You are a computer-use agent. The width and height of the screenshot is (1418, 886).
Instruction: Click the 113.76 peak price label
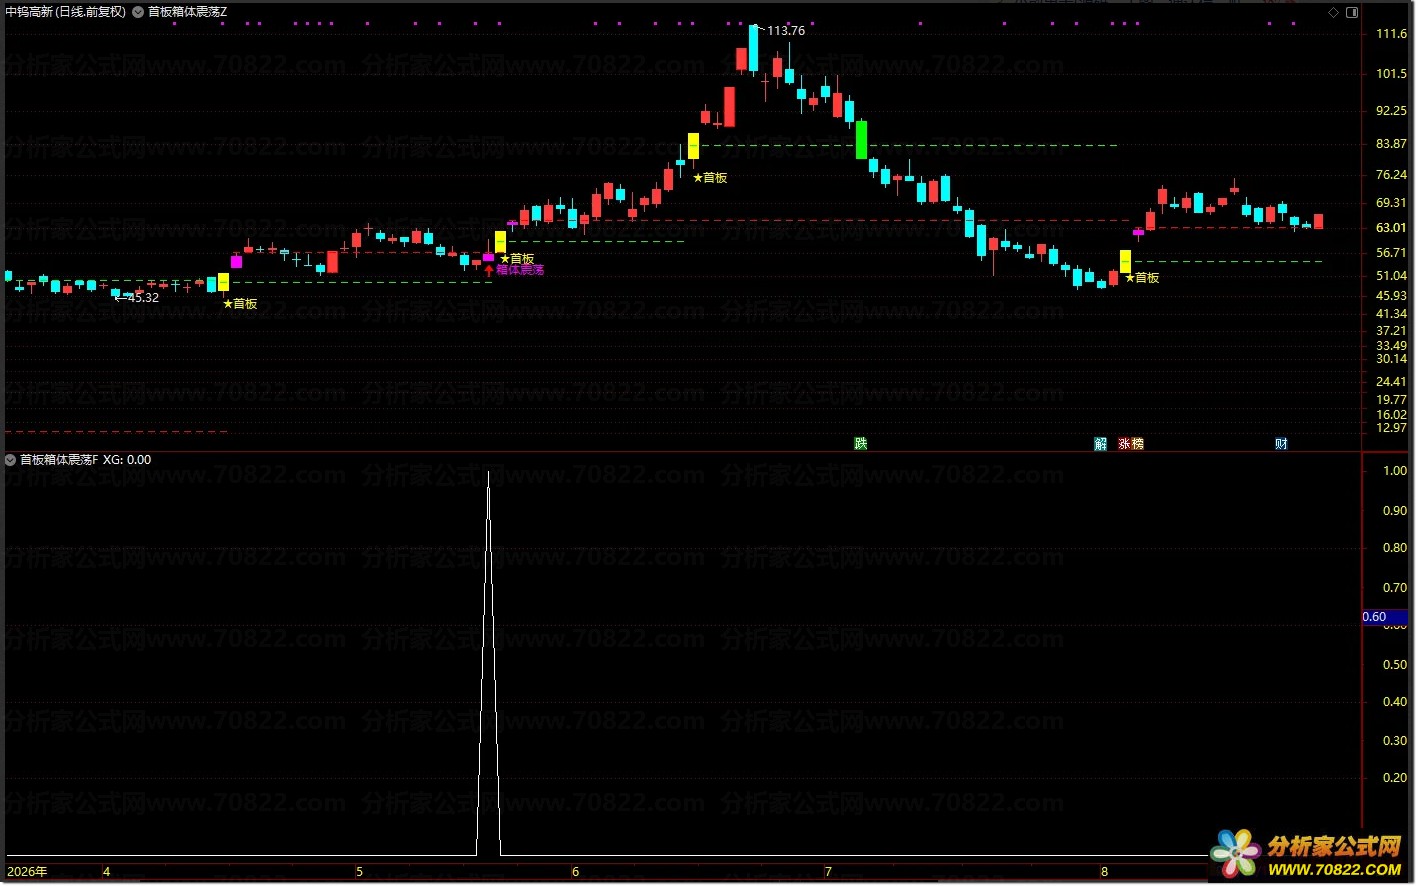(x=786, y=31)
